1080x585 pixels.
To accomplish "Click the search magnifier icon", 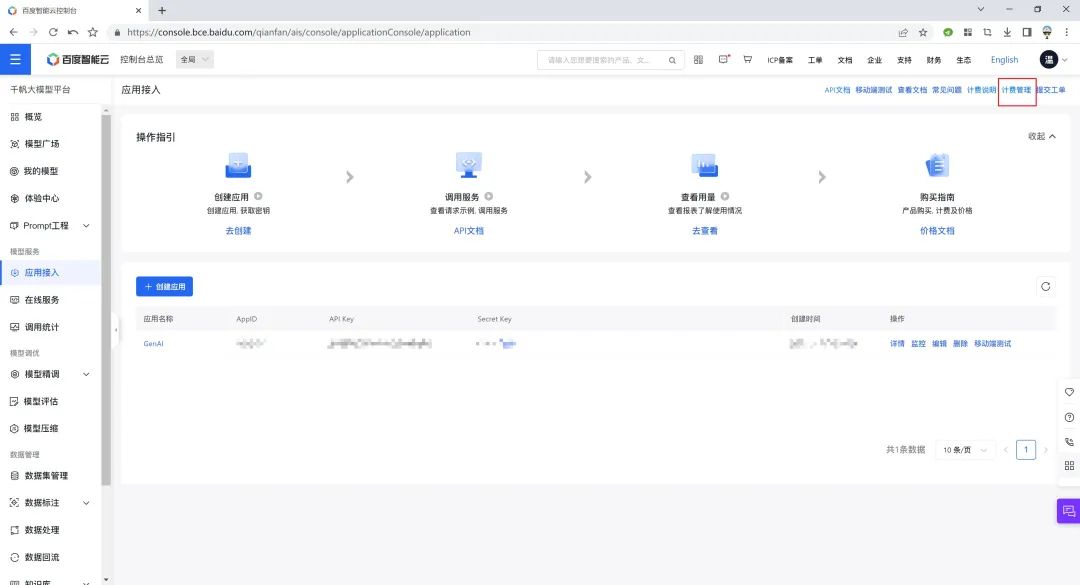I will point(672,61).
